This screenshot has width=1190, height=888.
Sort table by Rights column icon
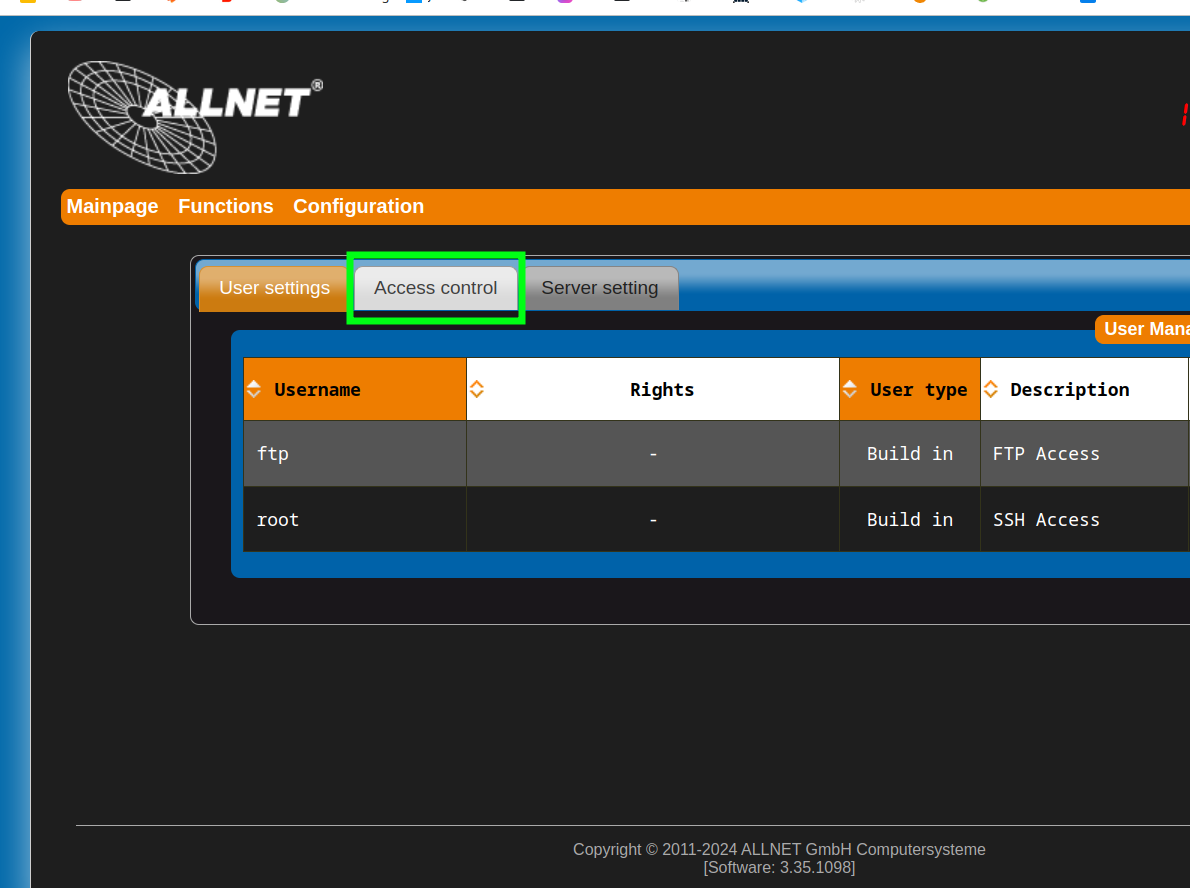pyautogui.click(x=477, y=389)
